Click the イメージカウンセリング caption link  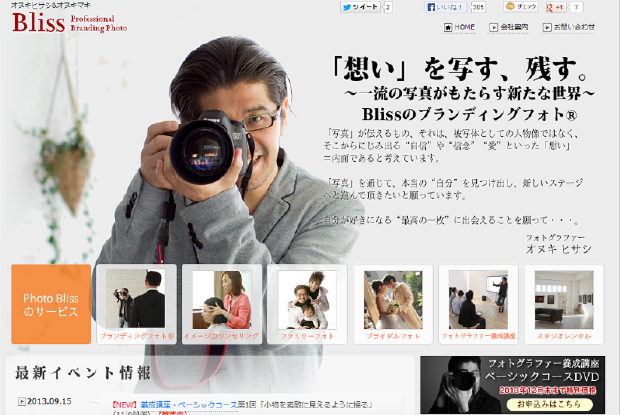[x=221, y=336]
